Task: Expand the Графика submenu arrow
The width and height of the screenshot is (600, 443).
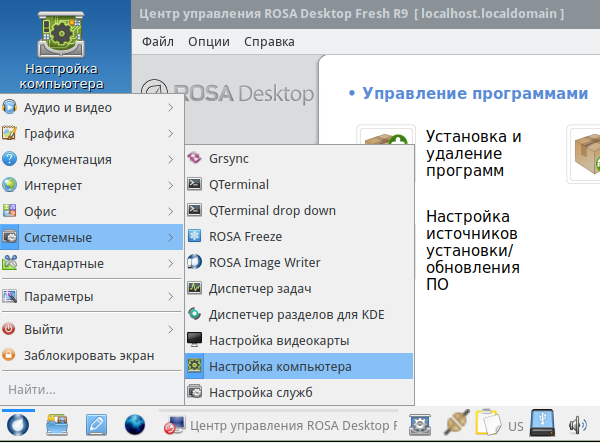Action: point(171,134)
